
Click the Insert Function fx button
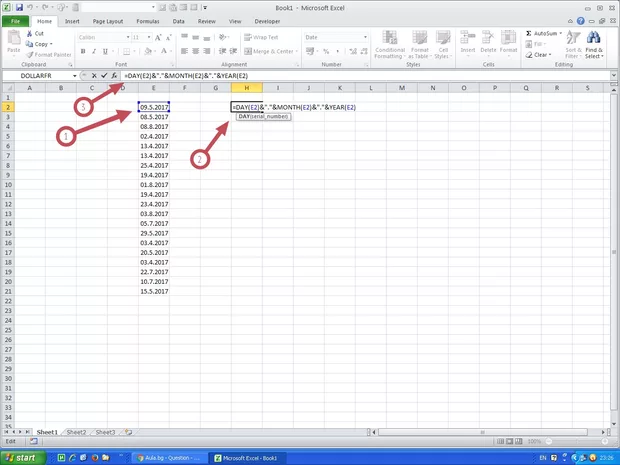(114, 76)
